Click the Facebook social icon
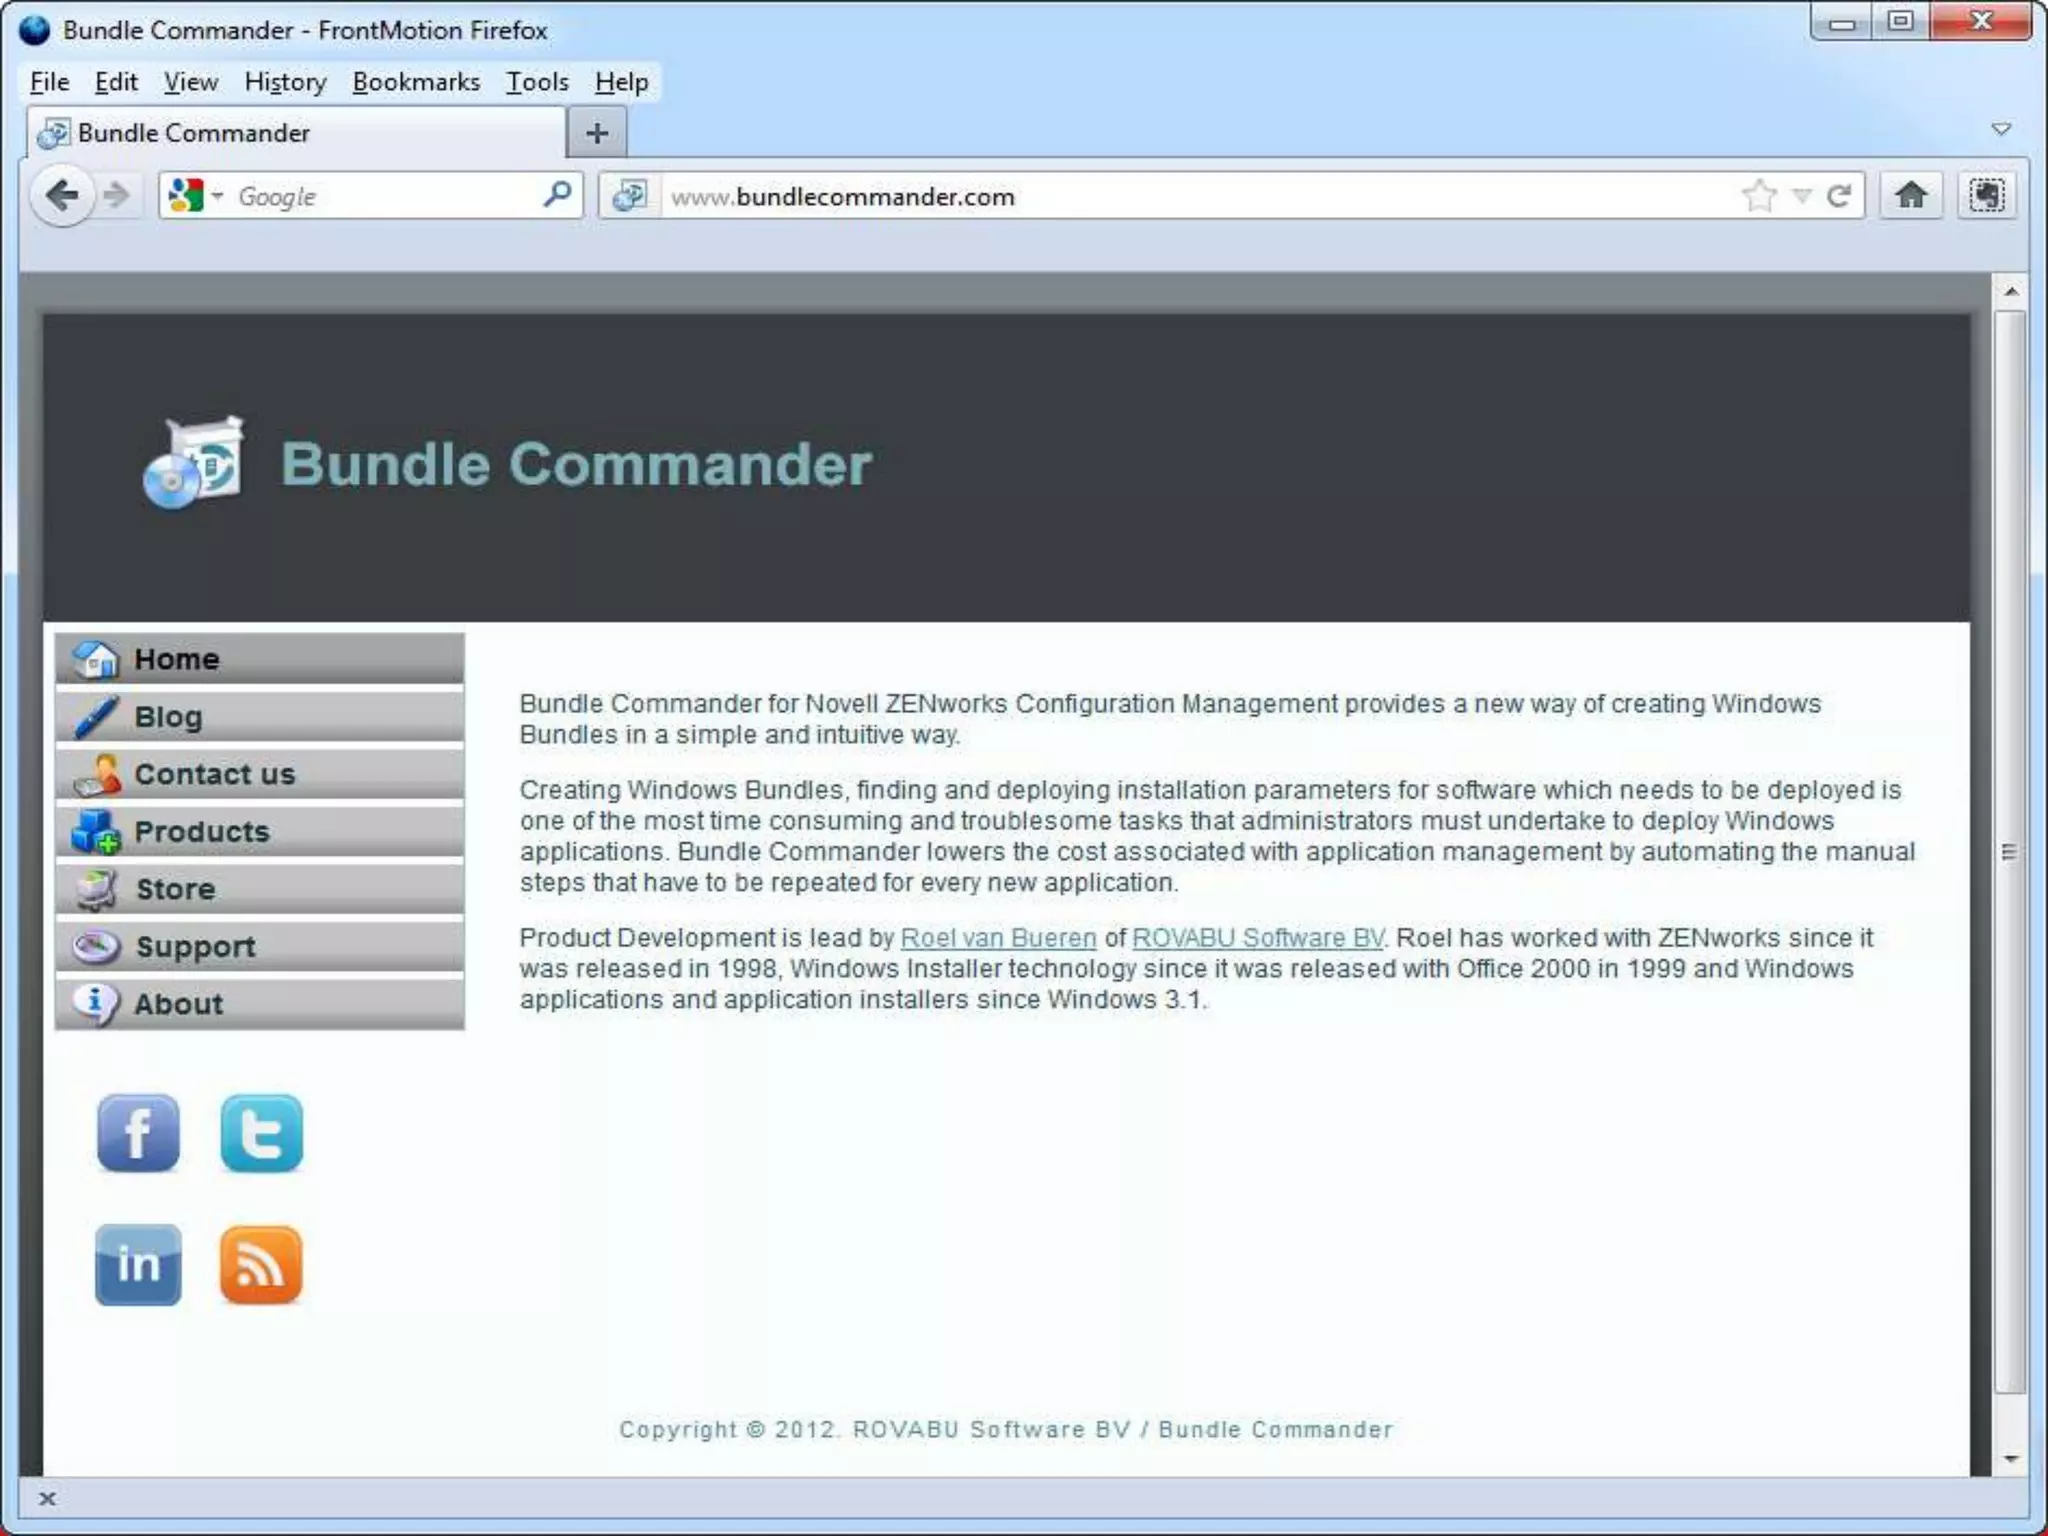This screenshot has height=1536, width=2048. [x=138, y=1133]
